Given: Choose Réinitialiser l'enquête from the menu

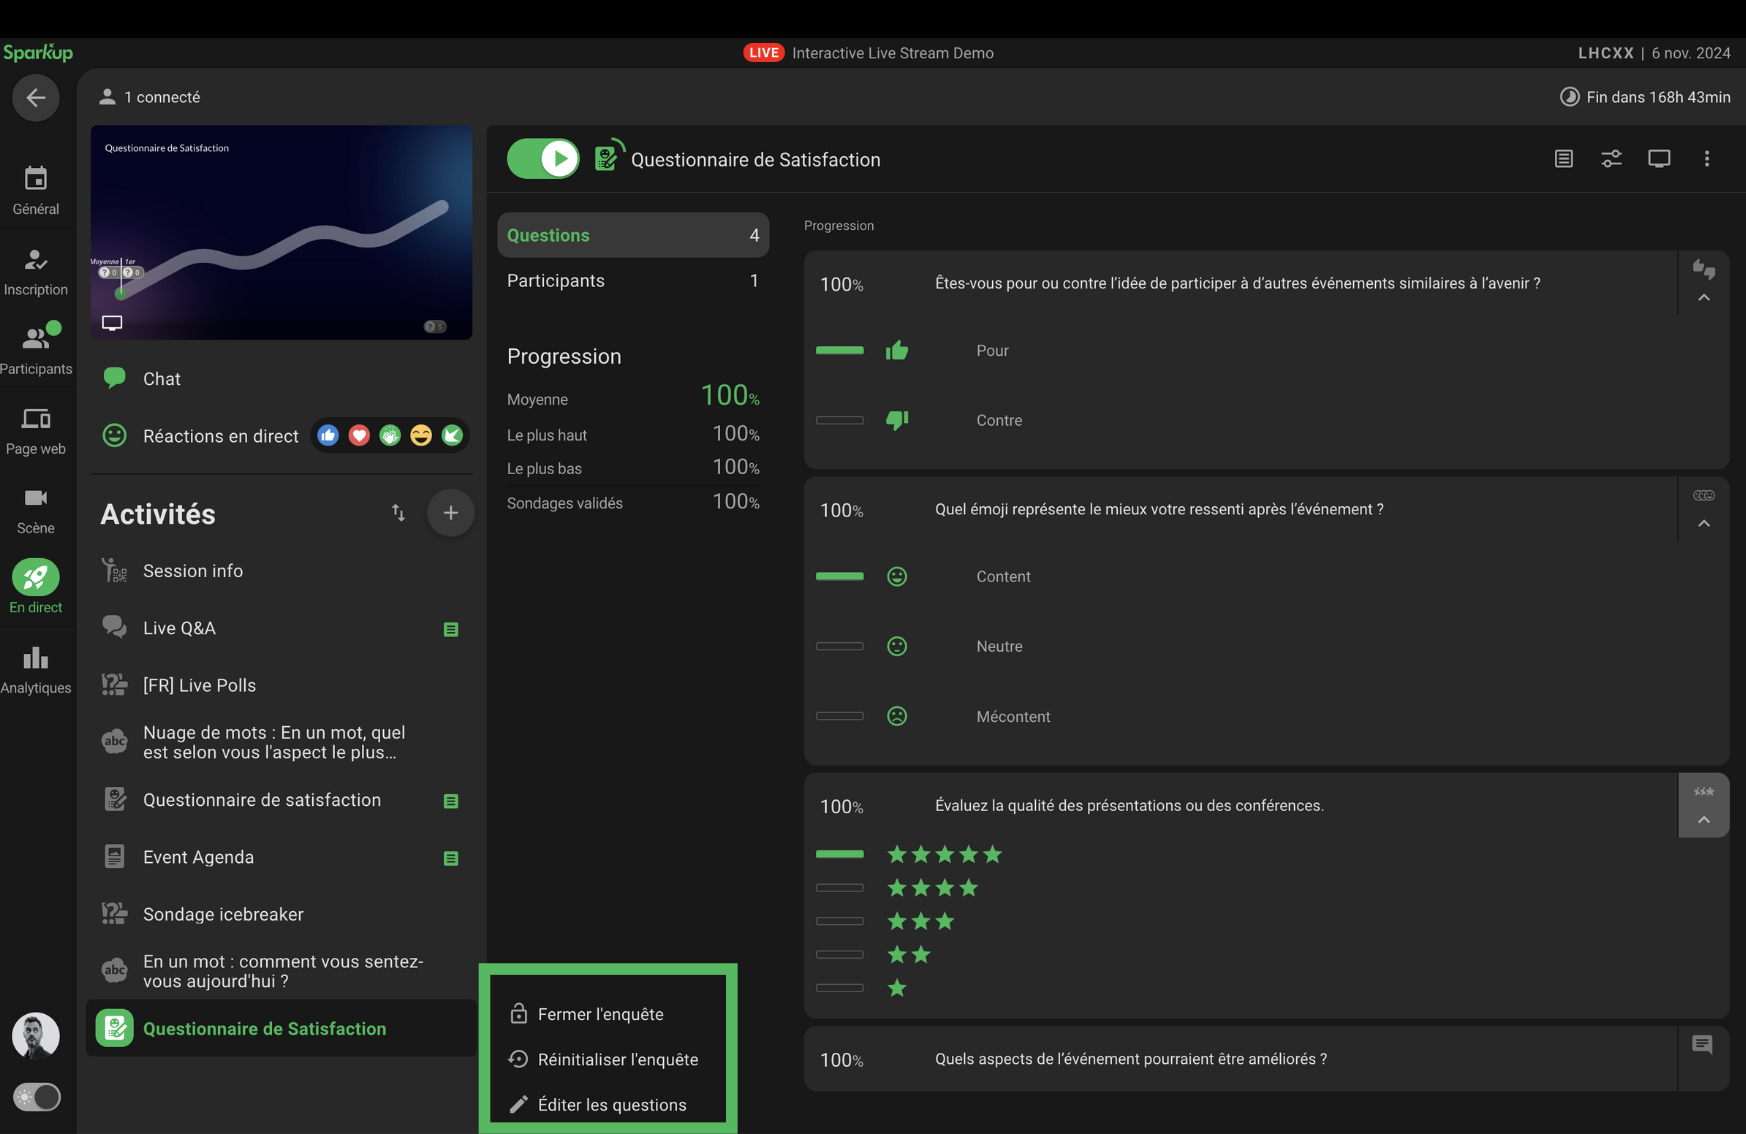Looking at the screenshot, I should click(x=617, y=1059).
